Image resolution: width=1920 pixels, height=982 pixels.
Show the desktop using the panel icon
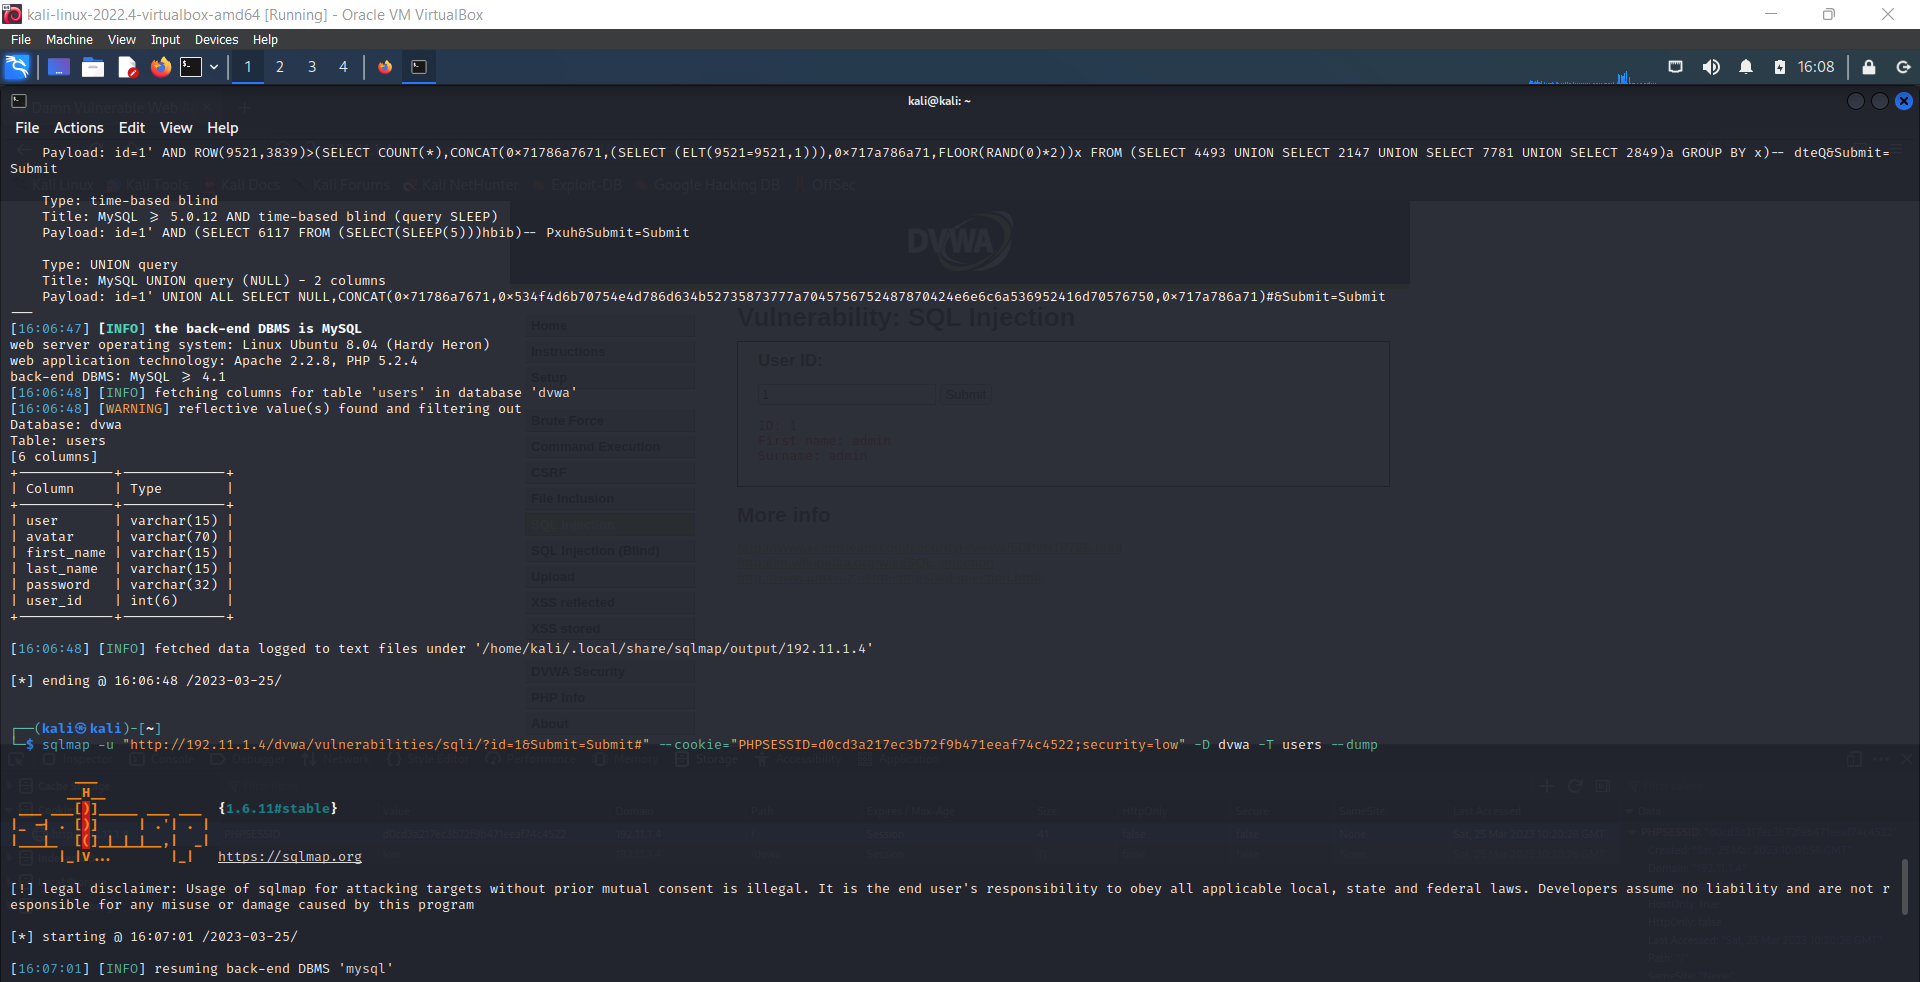point(57,67)
